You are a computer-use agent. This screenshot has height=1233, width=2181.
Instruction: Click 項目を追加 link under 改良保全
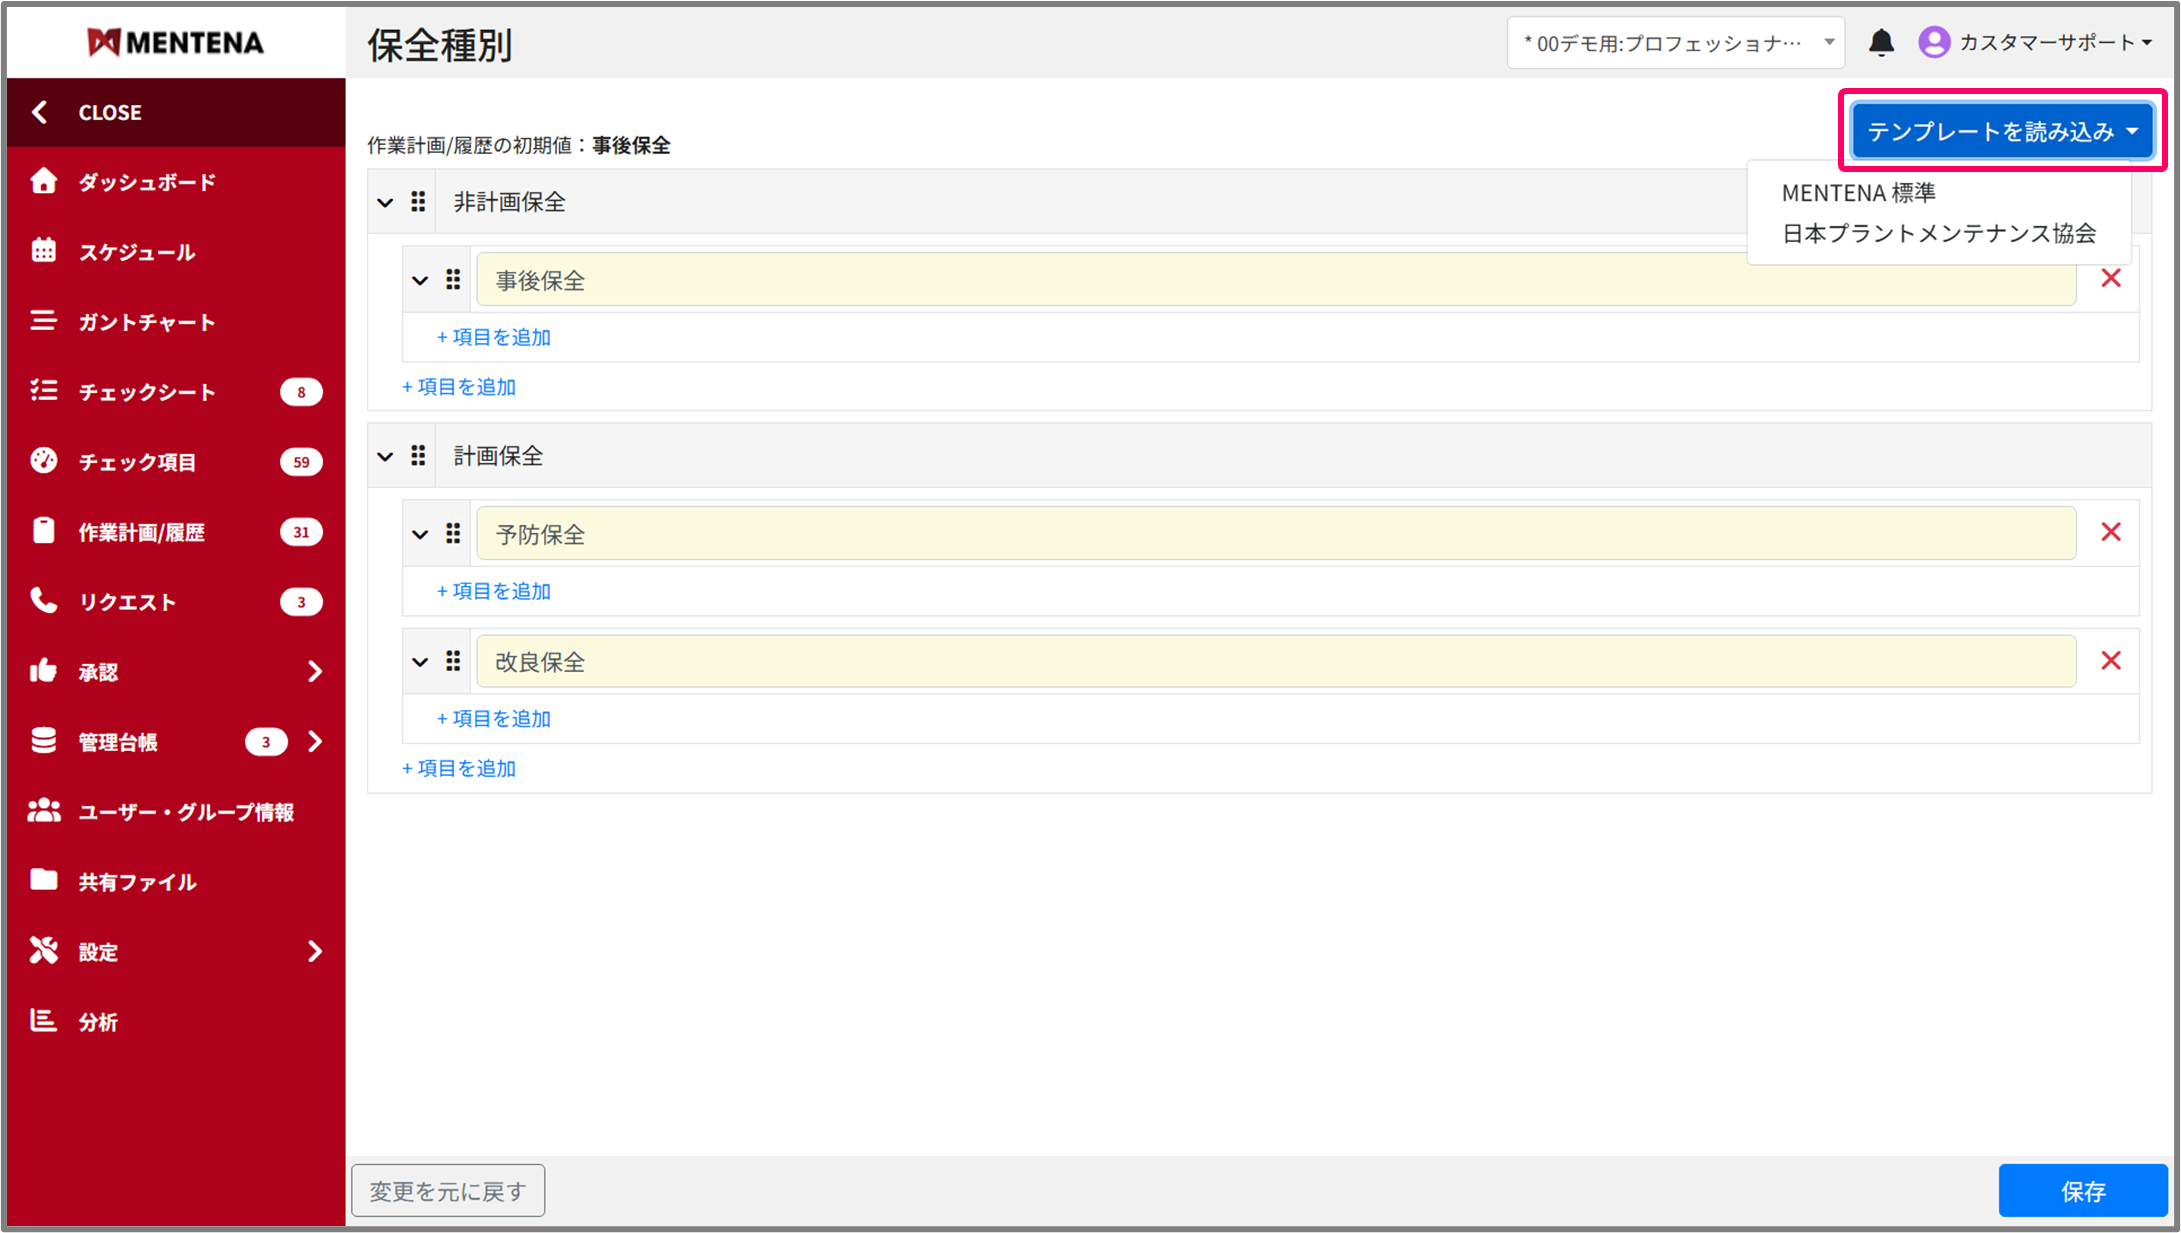pos(494,719)
